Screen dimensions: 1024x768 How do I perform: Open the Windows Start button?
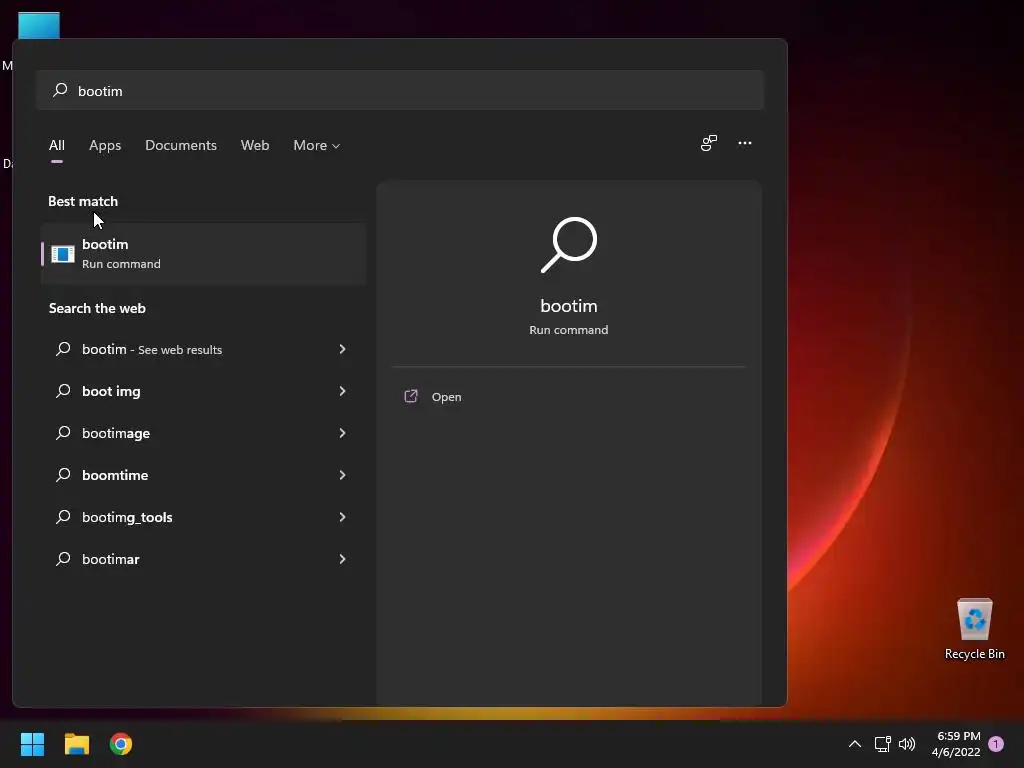tap(32, 744)
